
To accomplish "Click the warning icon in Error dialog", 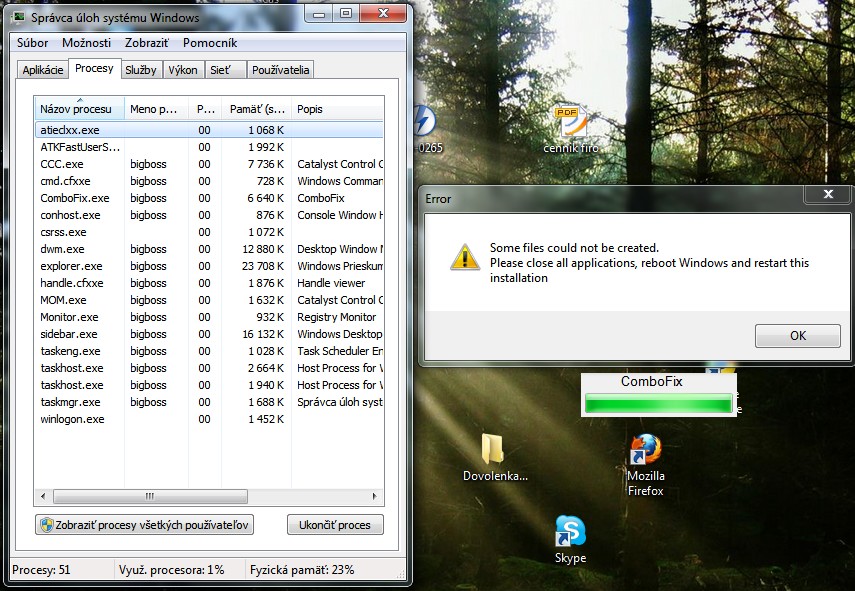I will click(x=465, y=256).
